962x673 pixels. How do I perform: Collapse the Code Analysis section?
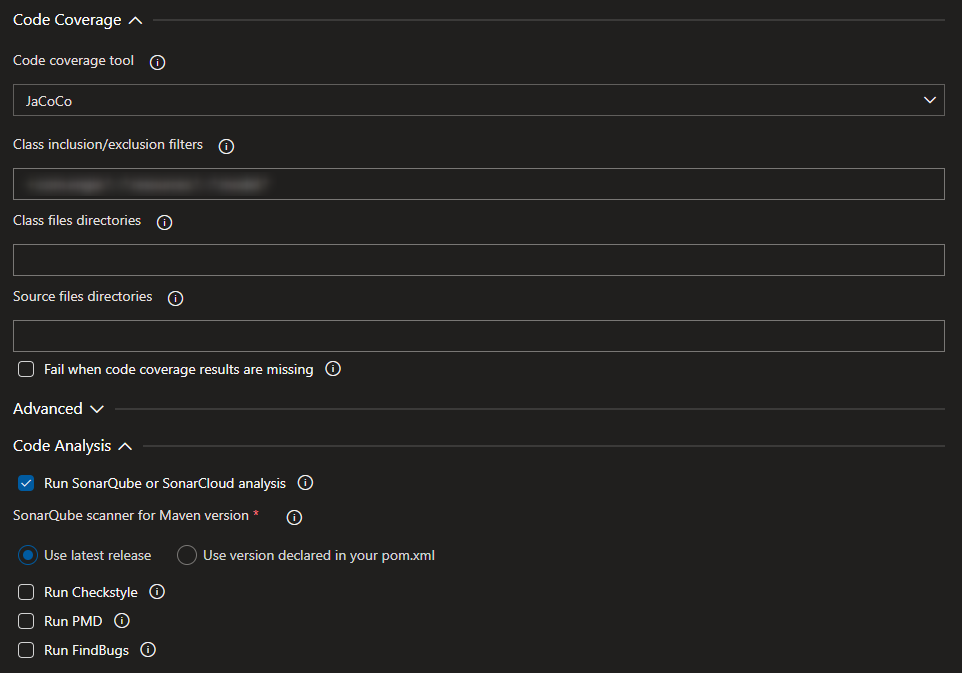pyautogui.click(x=125, y=446)
